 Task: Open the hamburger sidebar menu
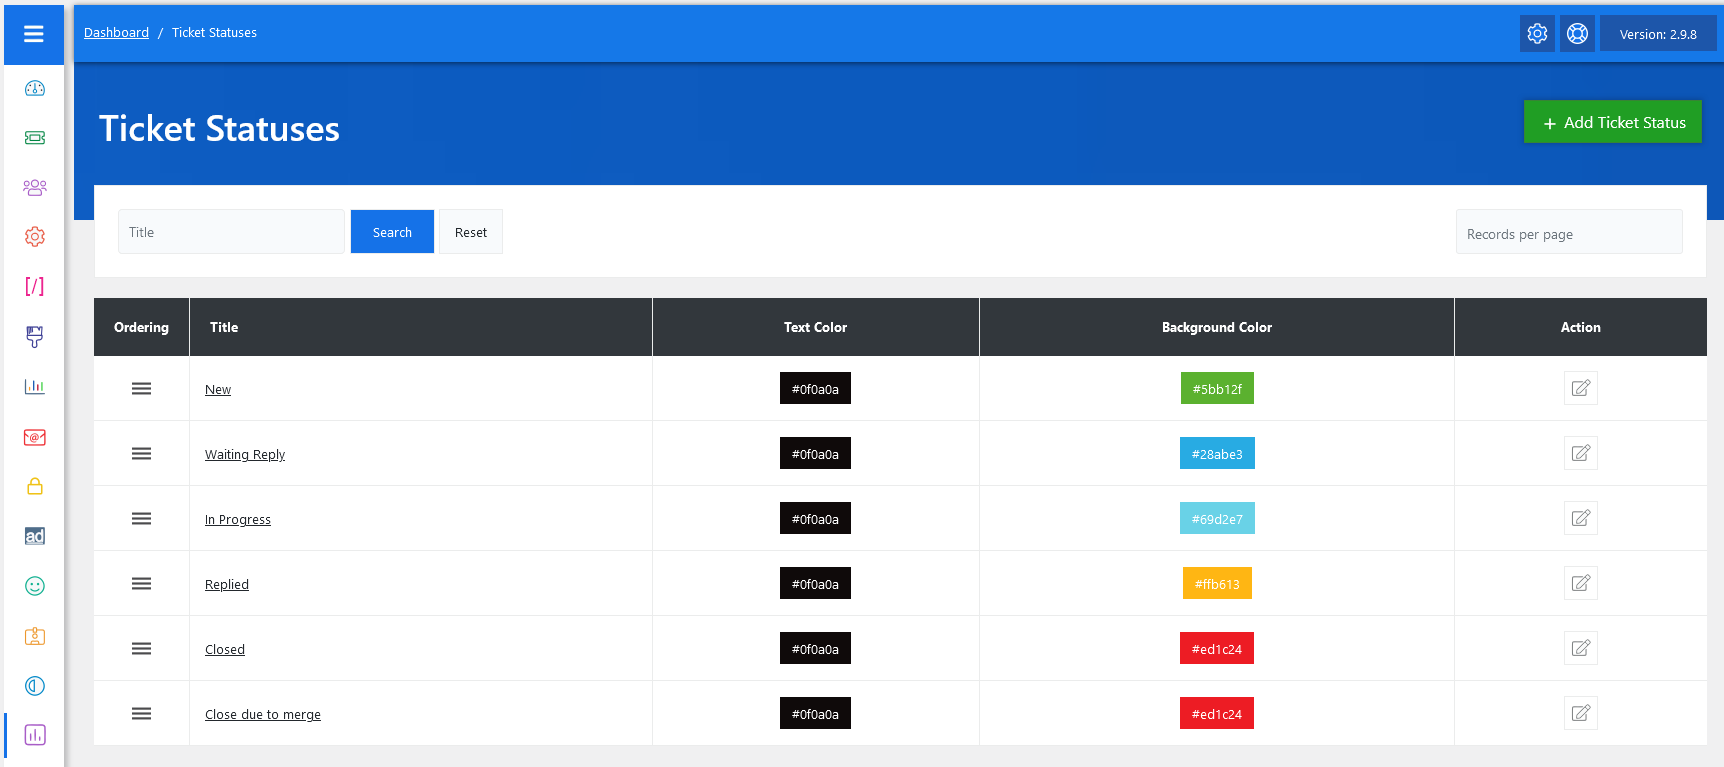(34, 34)
